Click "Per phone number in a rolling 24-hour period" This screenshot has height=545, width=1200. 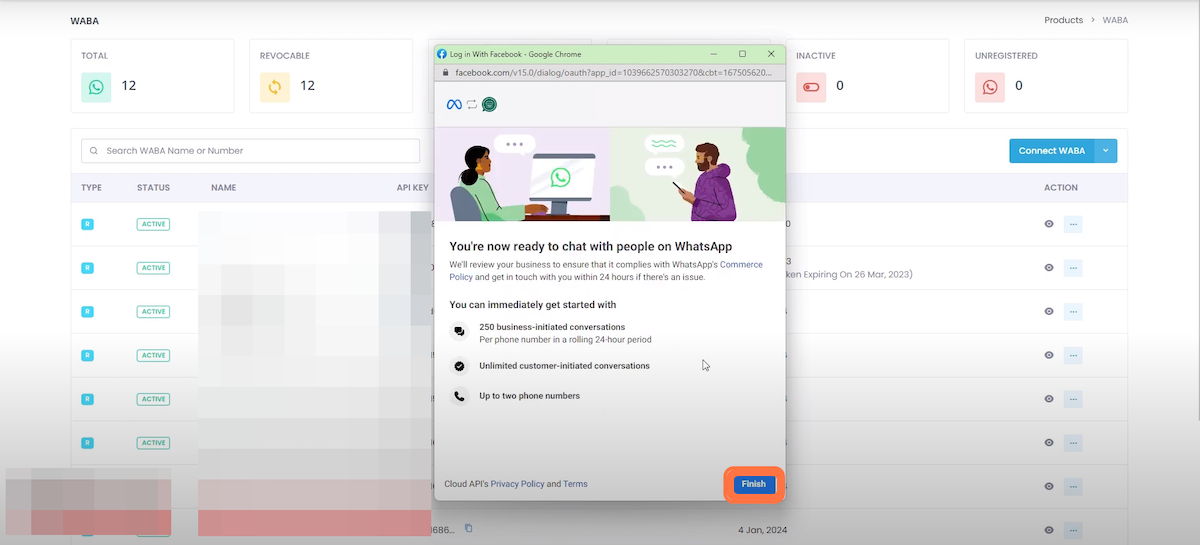pyautogui.click(x=565, y=340)
